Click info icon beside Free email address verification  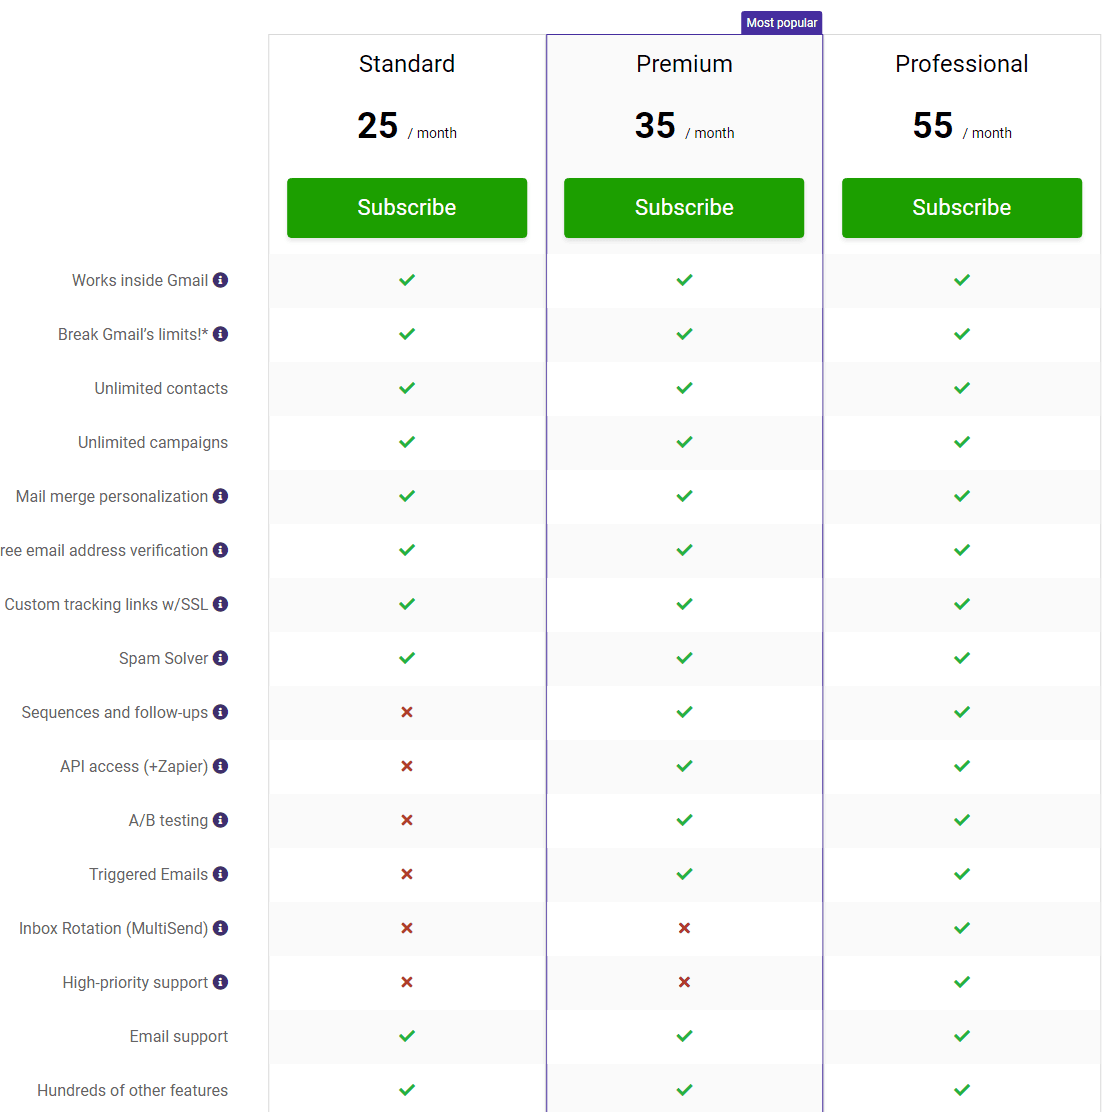click(x=220, y=550)
